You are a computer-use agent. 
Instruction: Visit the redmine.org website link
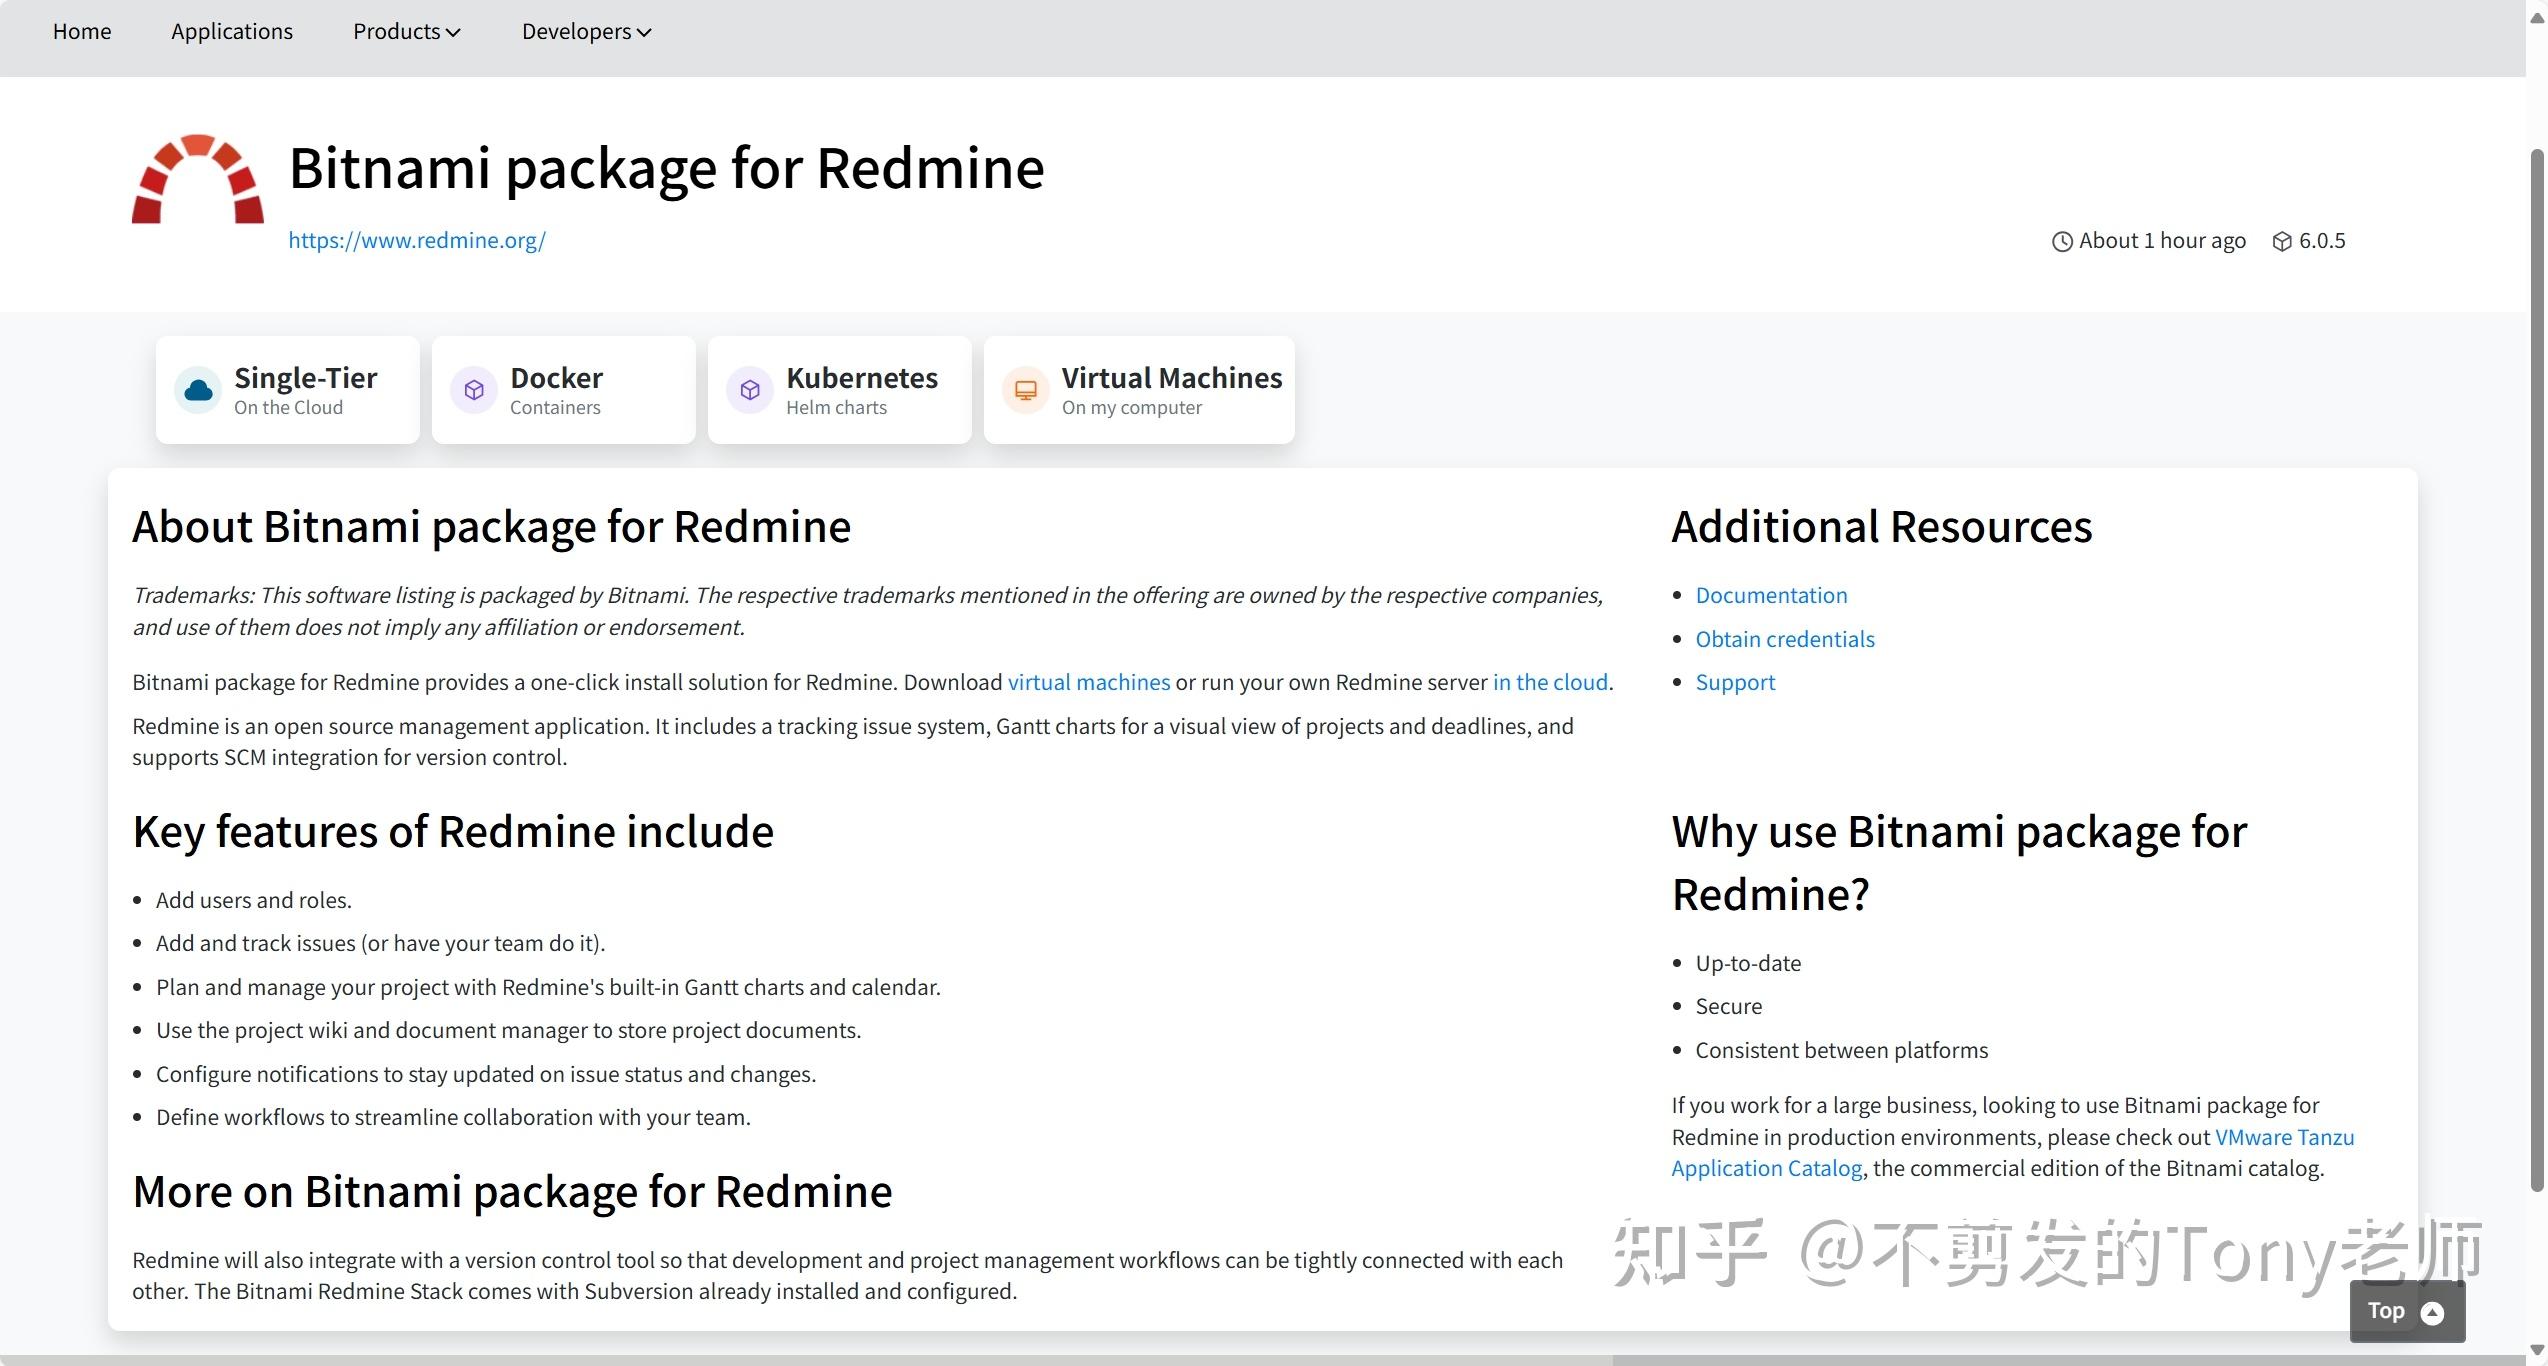tap(416, 240)
